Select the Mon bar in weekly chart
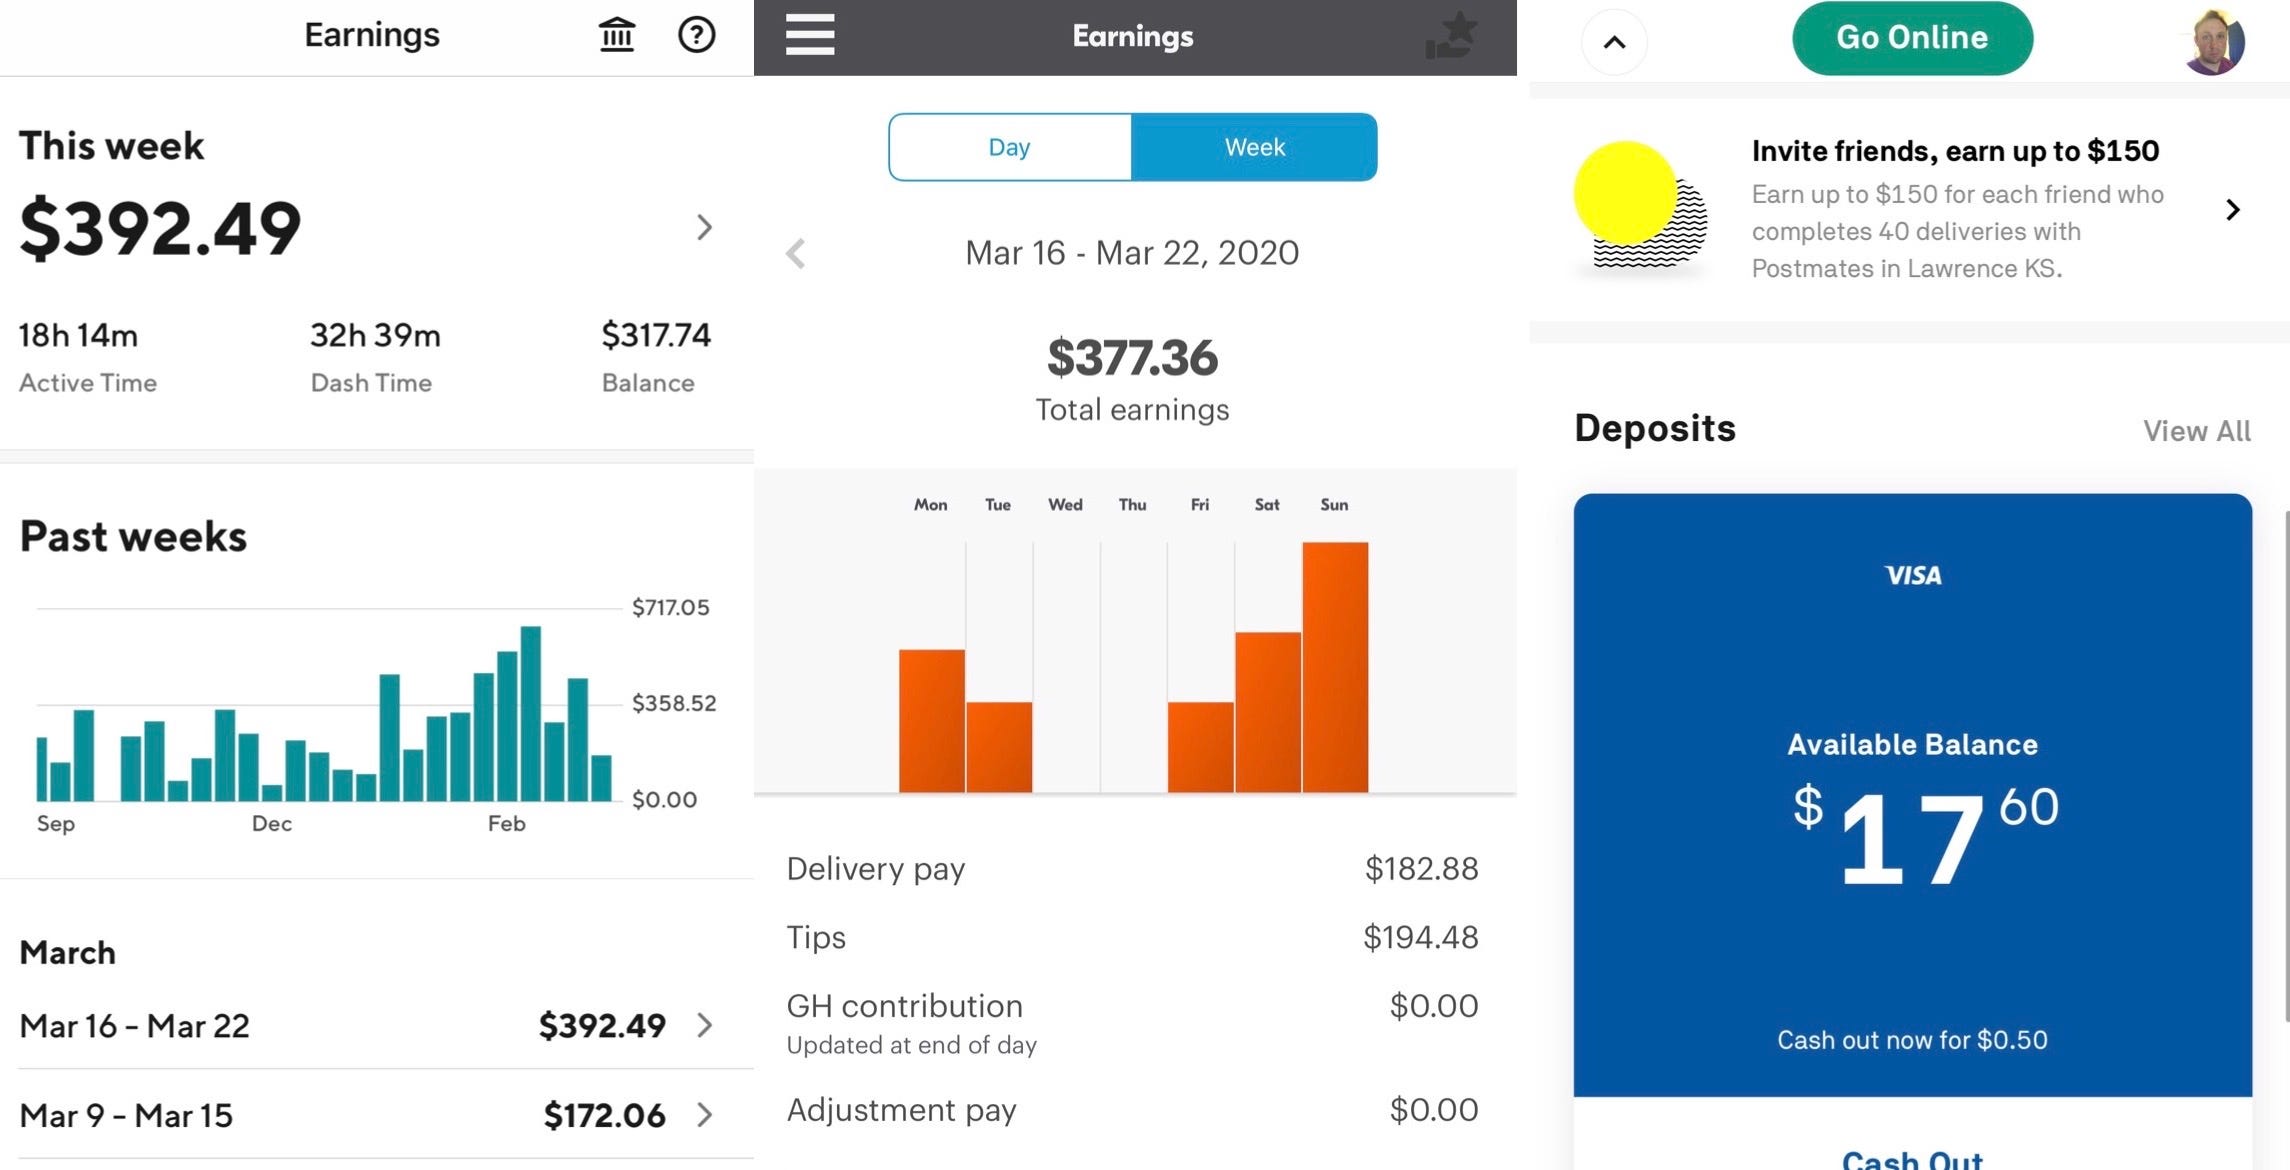Viewport: 2290px width, 1170px height. pyautogui.click(x=932, y=721)
